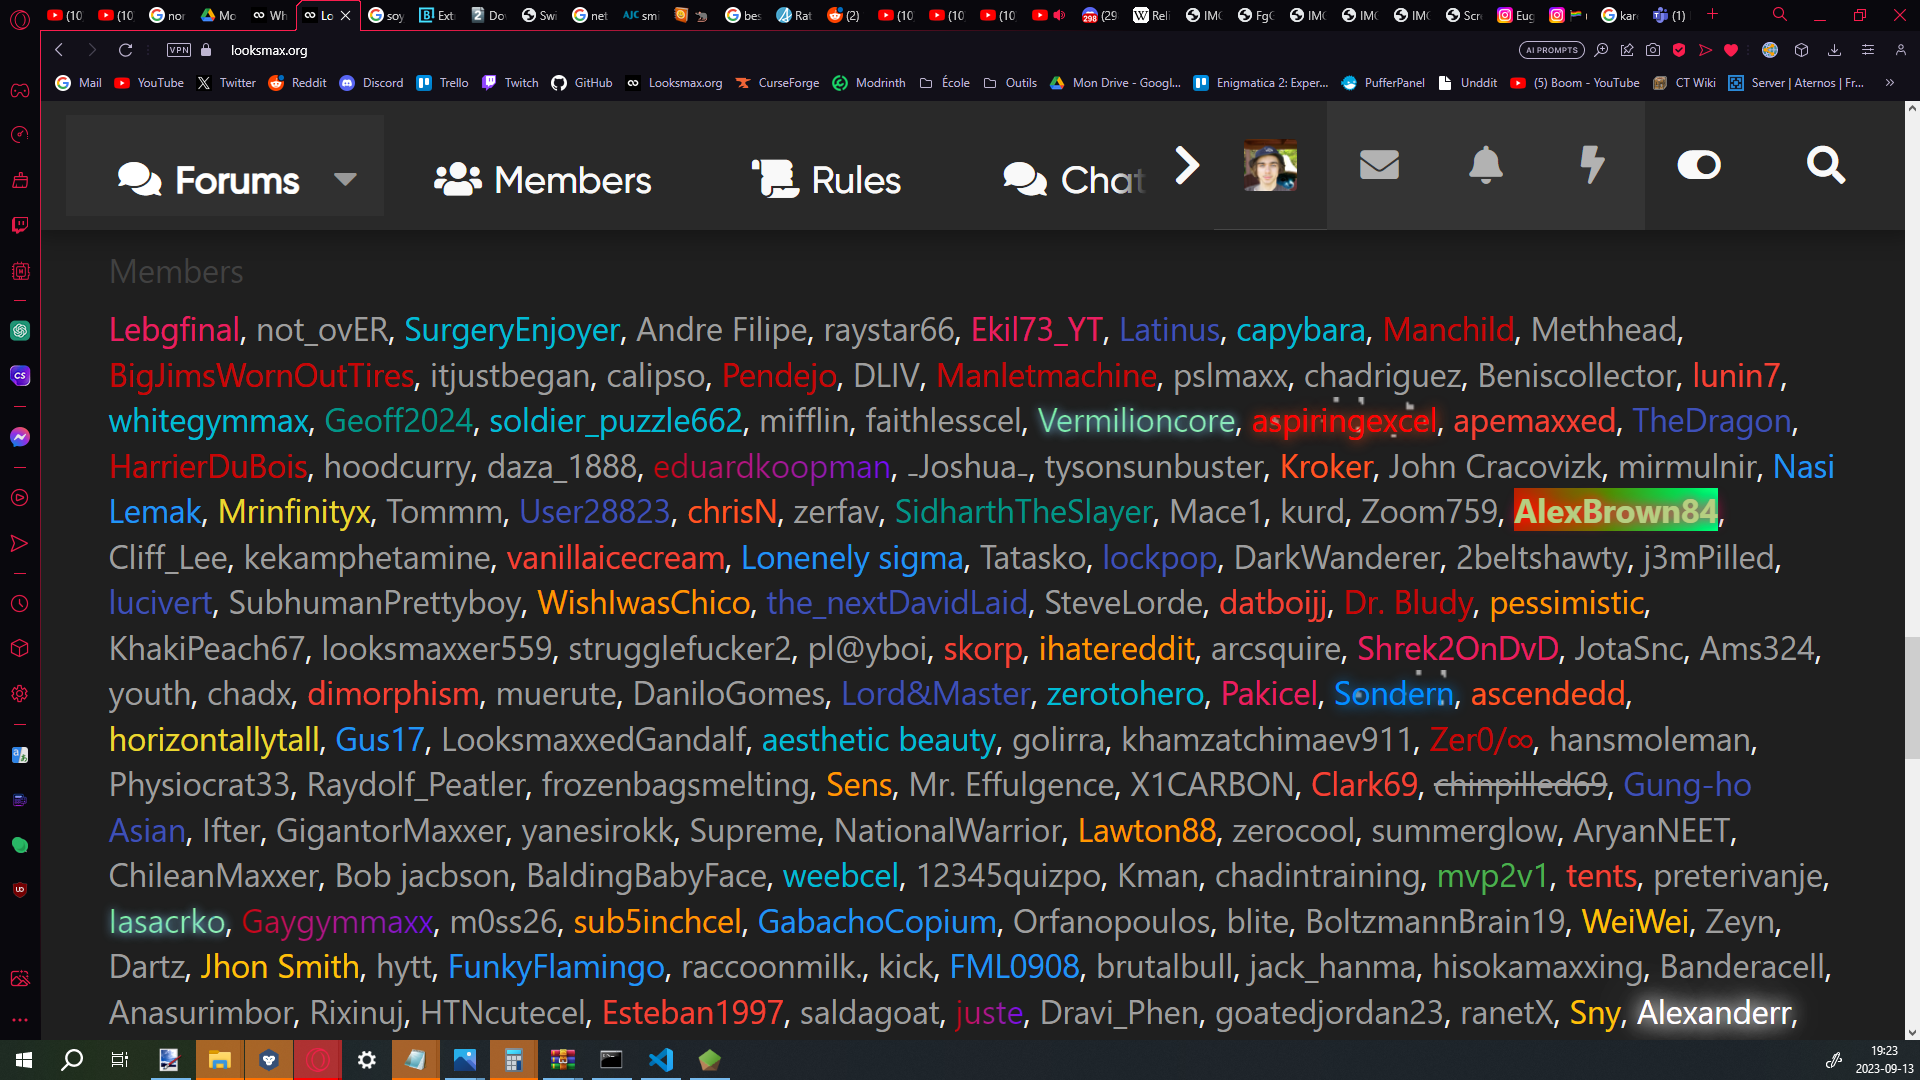Open the forum search magnifier icon
Image resolution: width=1920 pixels, height=1080 pixels.
(1825, 165)
